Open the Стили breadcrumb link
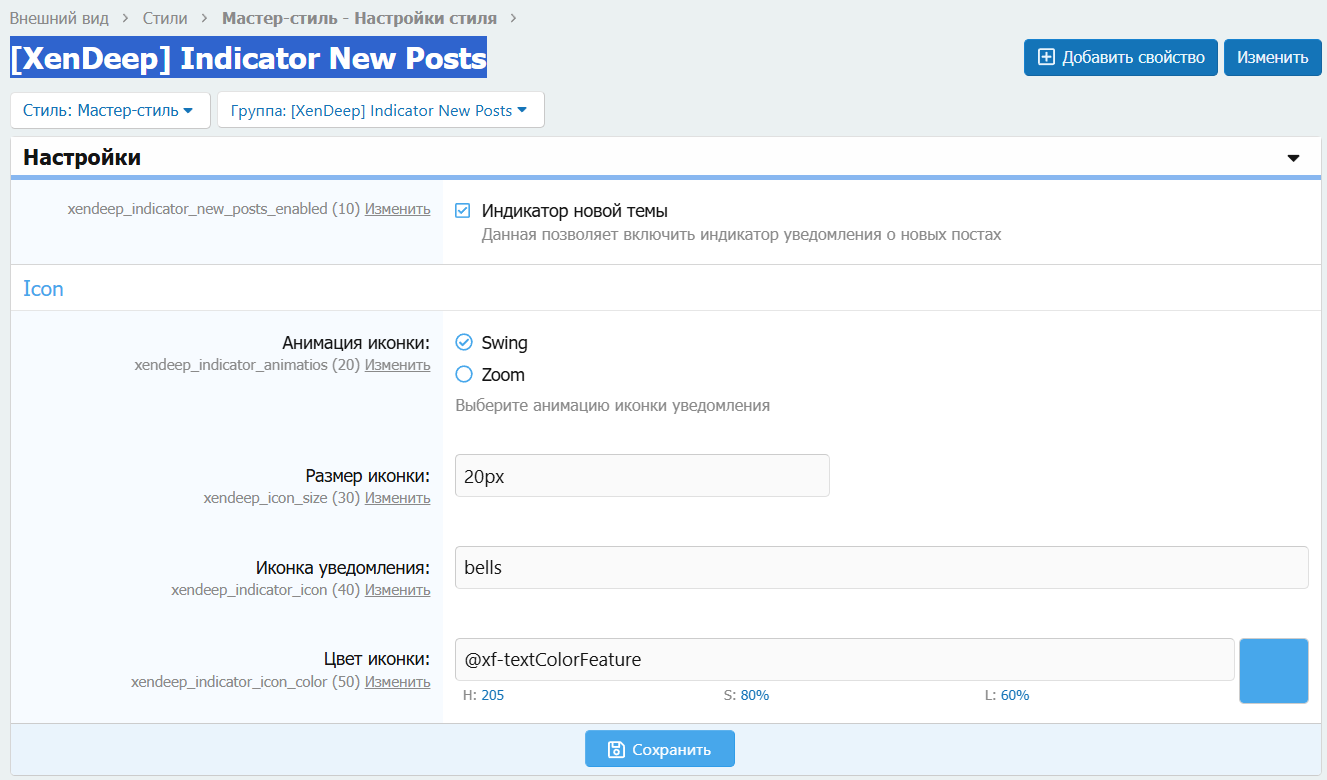 pos(164,18)
